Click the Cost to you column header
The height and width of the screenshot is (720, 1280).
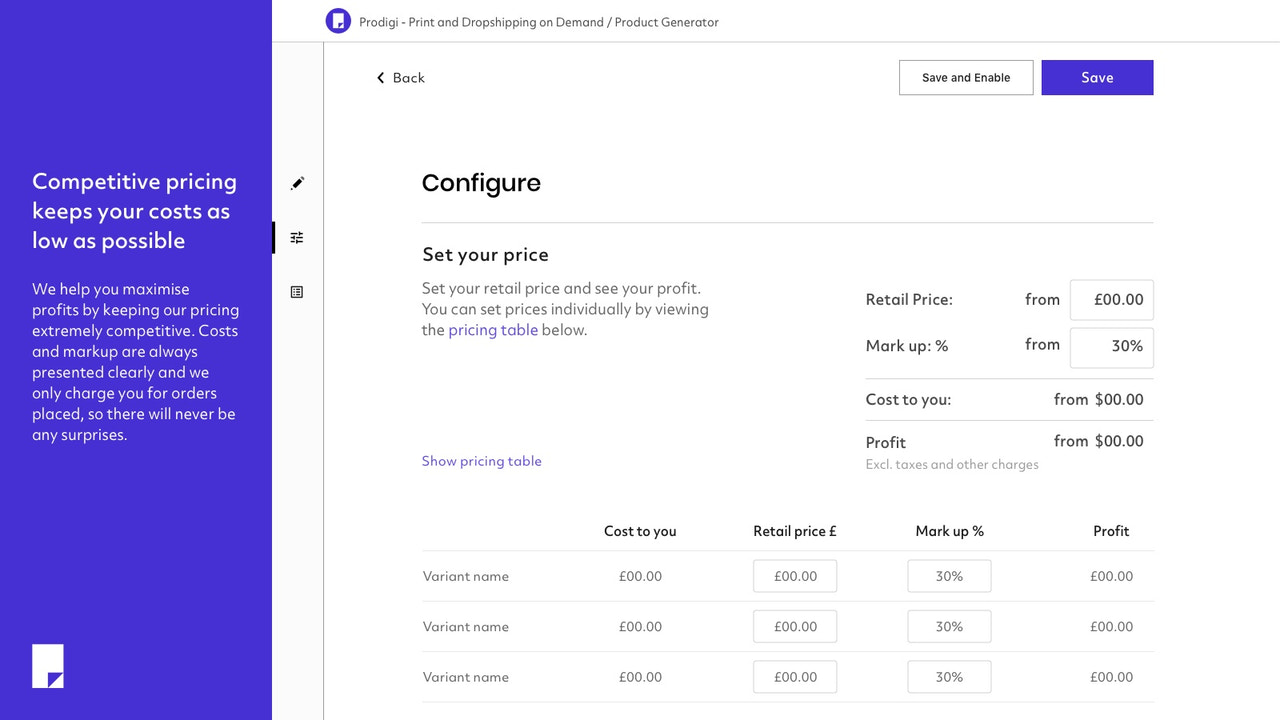click(x=640, y=531)
